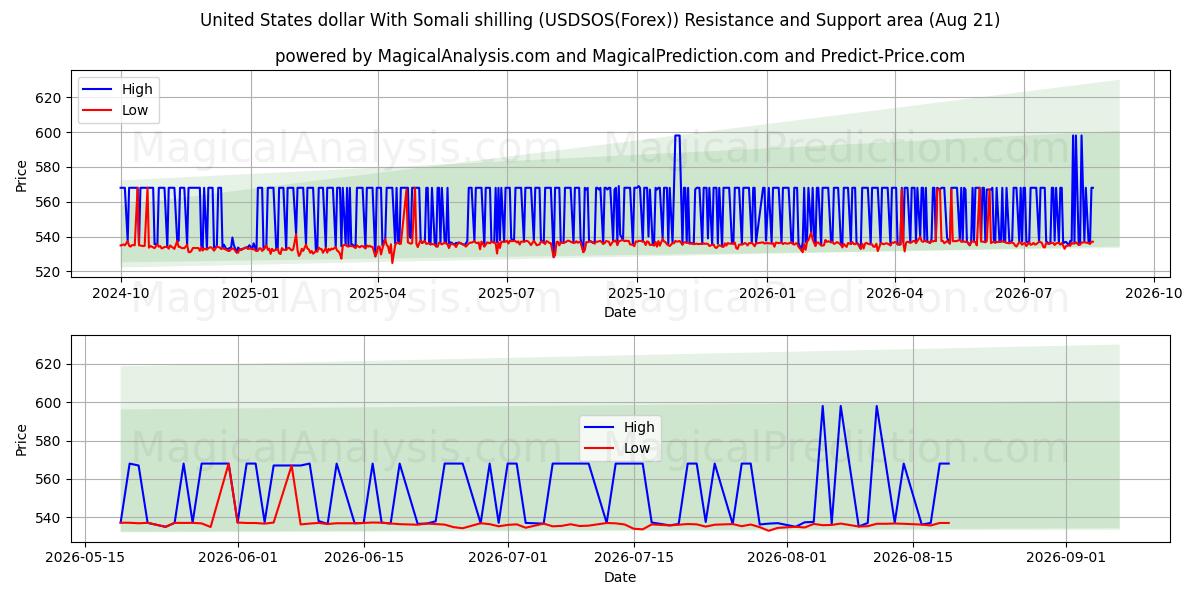Click the 620 tick on lower chart
Screen dimensions: 1200x600
click(50, 365)
